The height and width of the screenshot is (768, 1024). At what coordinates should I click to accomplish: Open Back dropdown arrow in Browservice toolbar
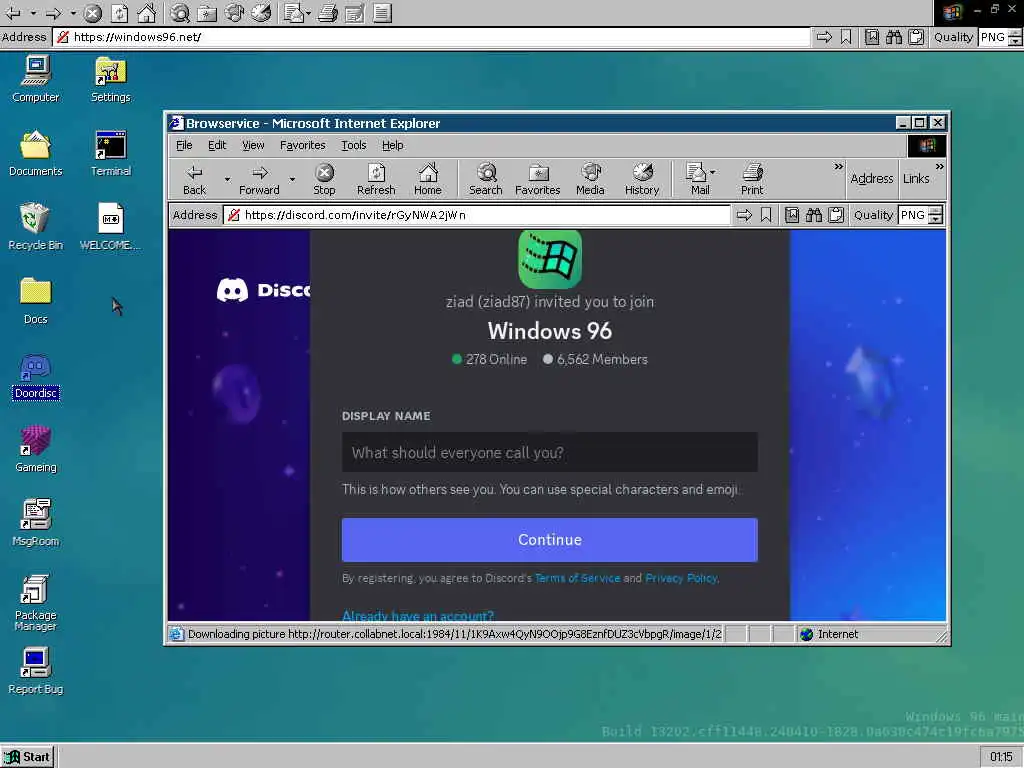(x=227, y=179)
